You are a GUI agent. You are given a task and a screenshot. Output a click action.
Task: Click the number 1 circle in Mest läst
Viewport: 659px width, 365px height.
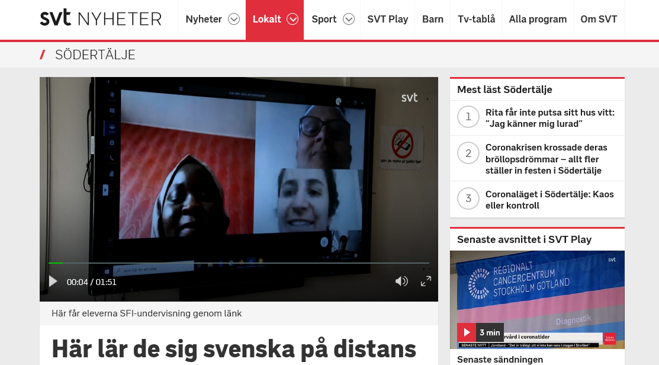(x=468, y=117)
